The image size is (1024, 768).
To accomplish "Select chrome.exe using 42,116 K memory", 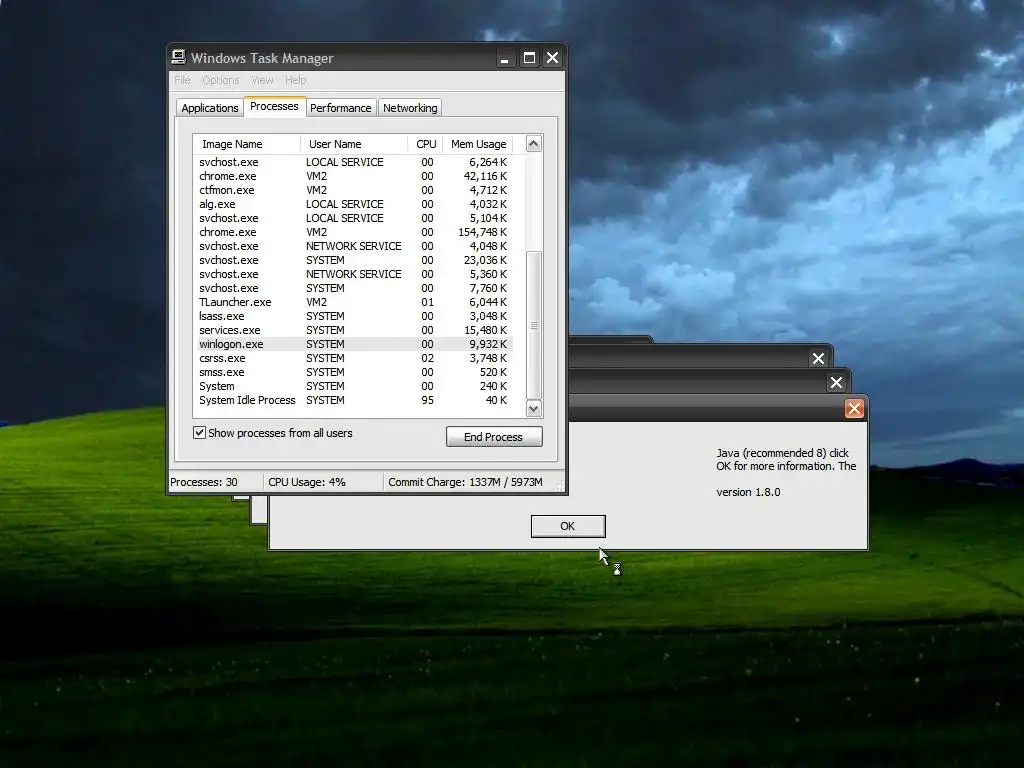I will tap(353, 176).
